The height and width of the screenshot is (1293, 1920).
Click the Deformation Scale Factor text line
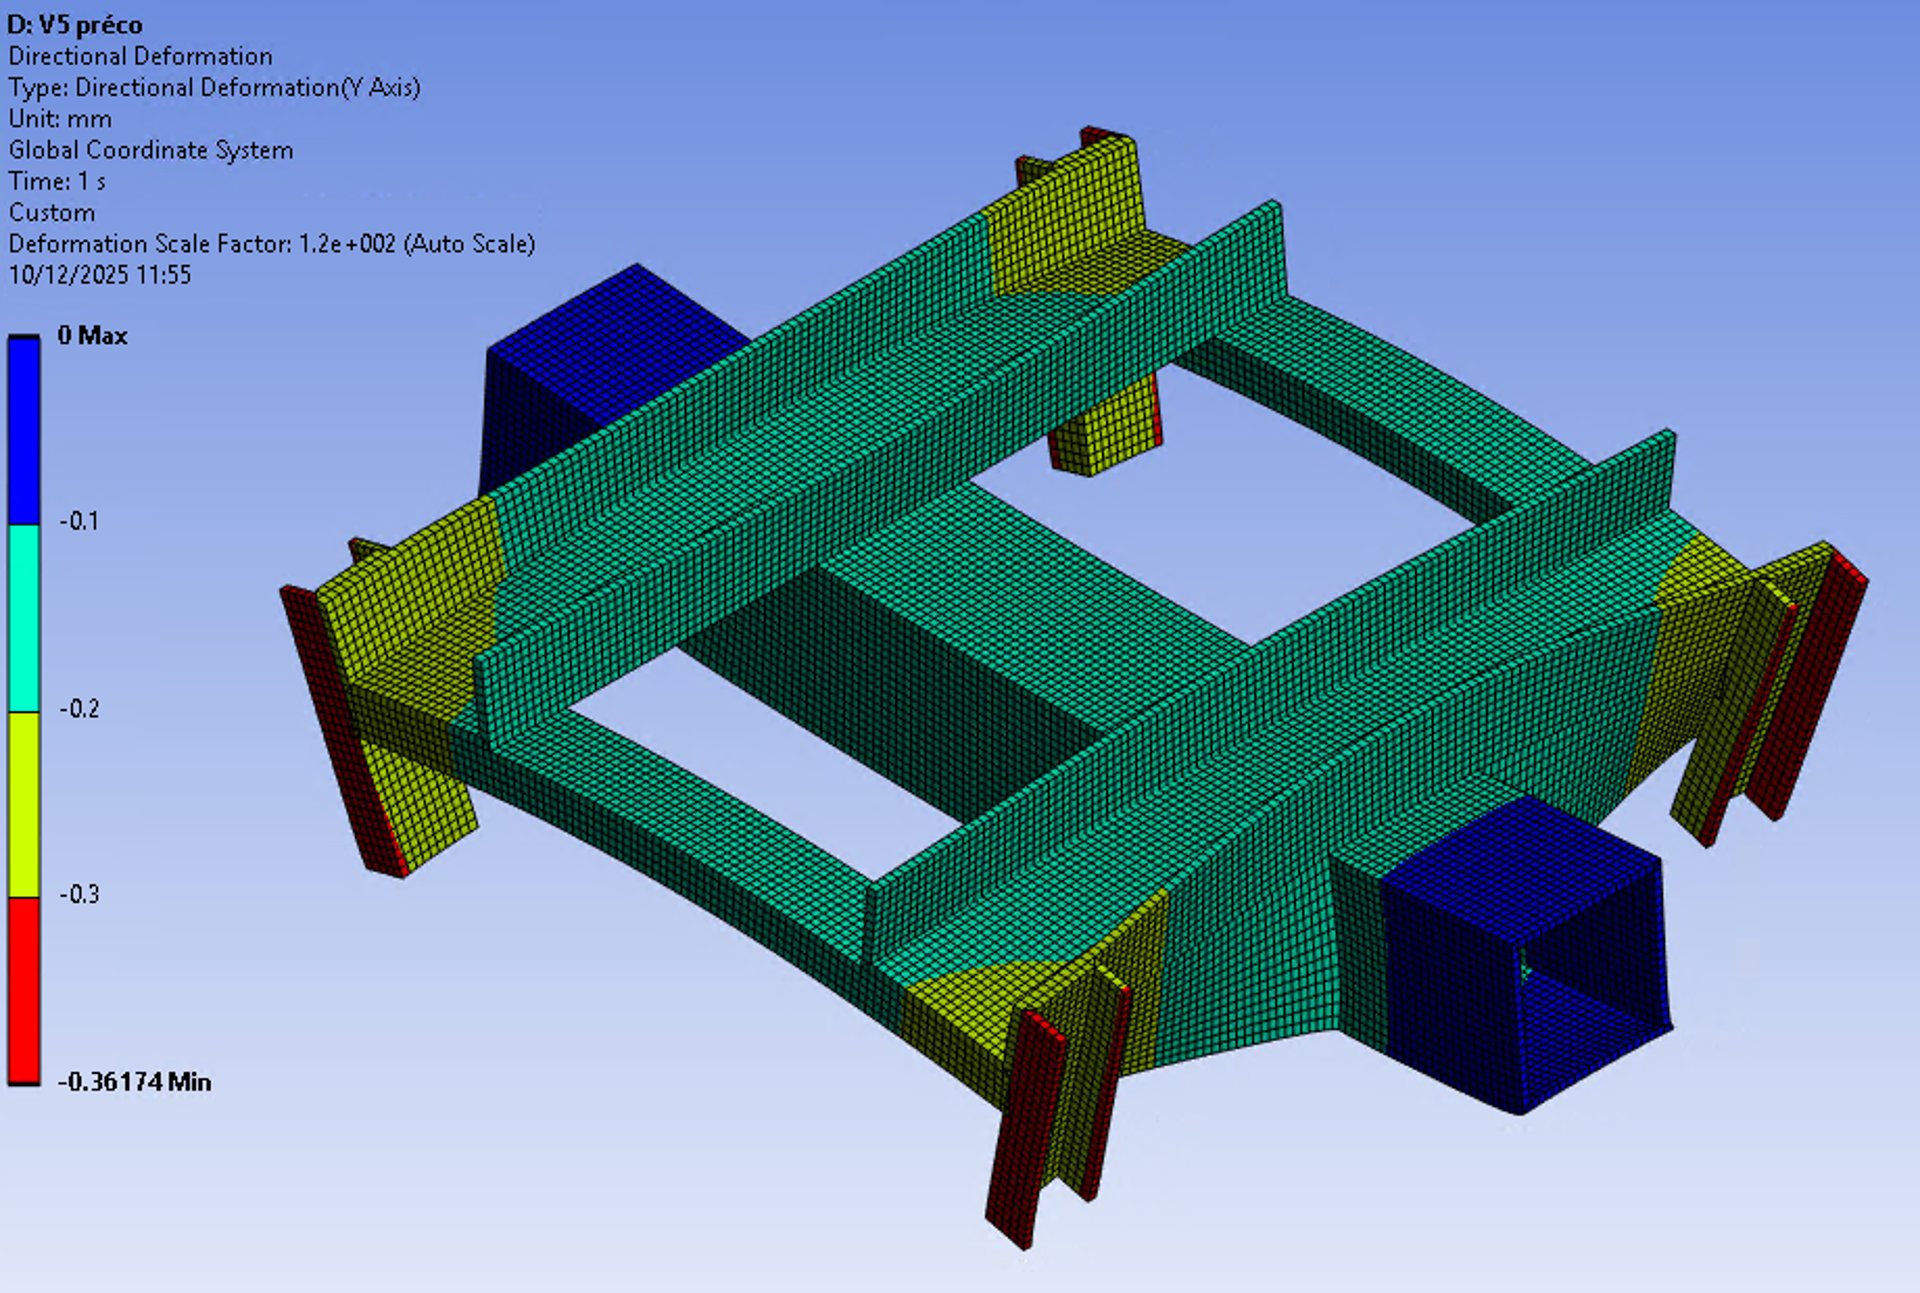271,244
